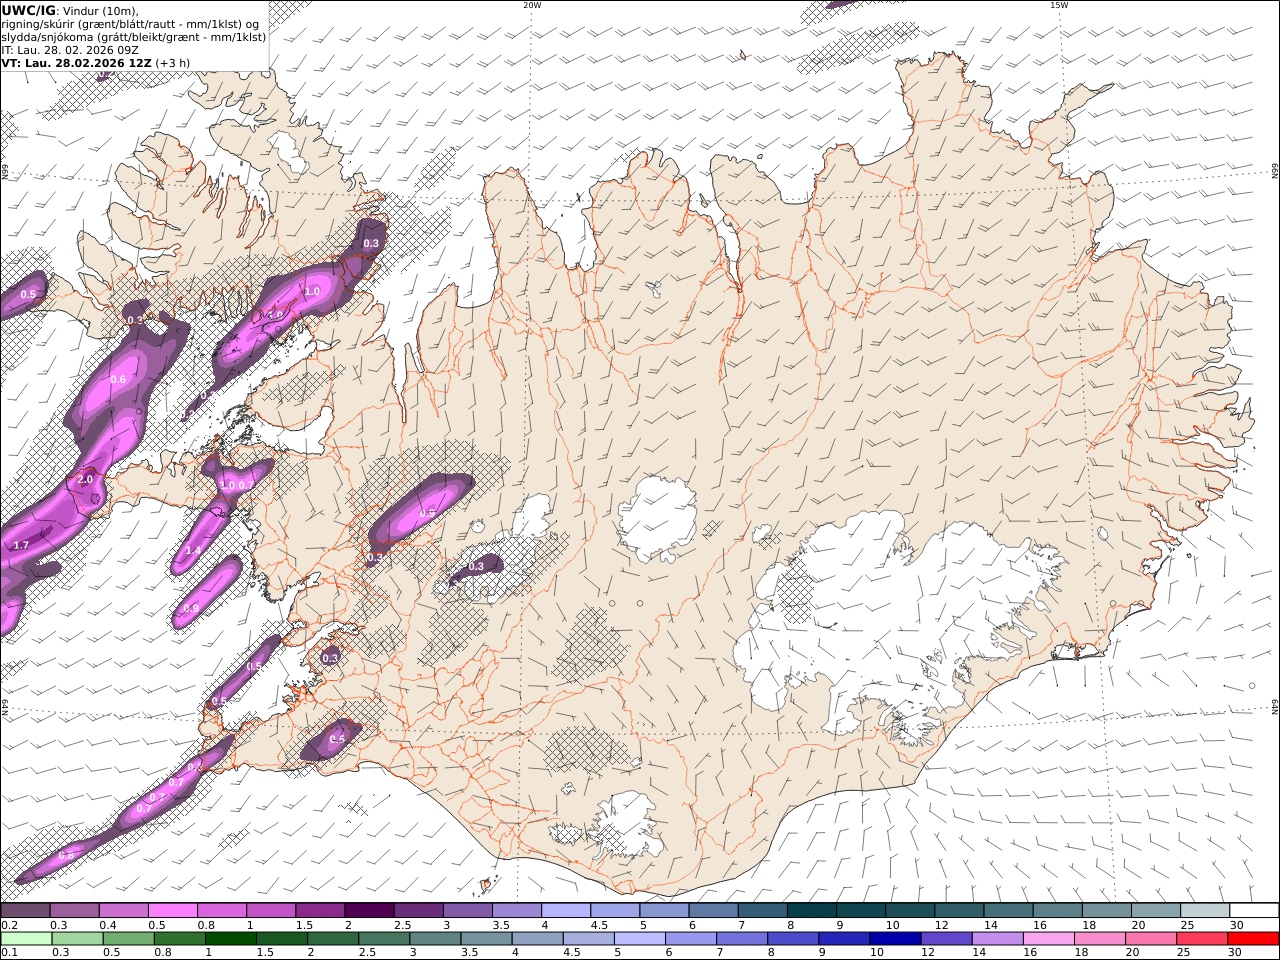The height and width of the screenshot is (960, 1280).
Task: Click the '2.0' precipitation value on the map
Action: tap(85, 480)
